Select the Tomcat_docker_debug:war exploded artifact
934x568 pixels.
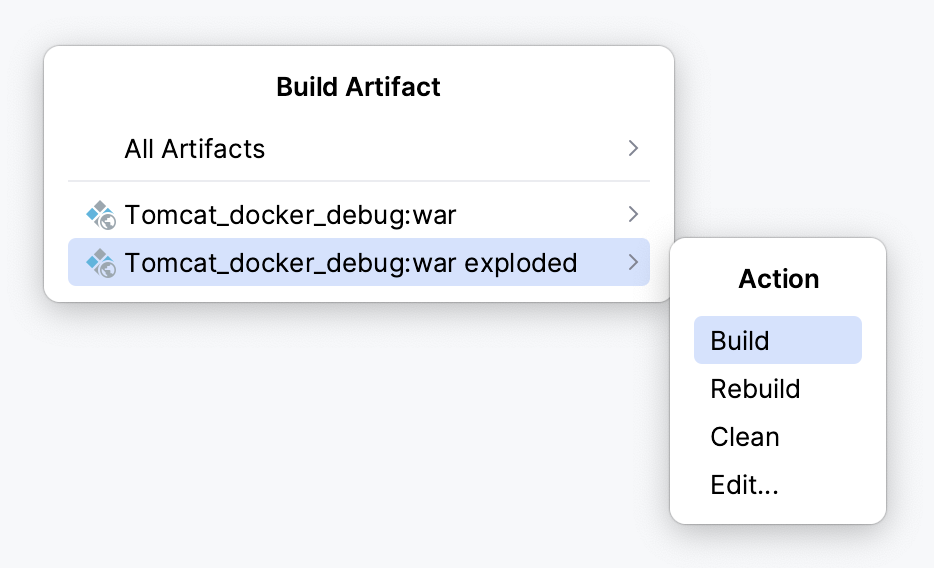351,262
